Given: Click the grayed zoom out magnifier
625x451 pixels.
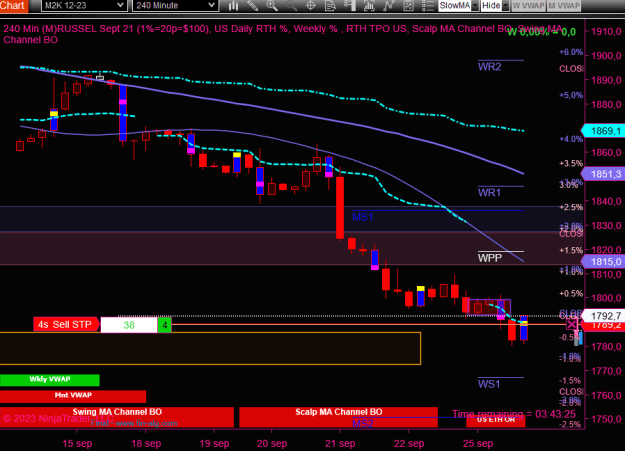Looking at the screenshot, I should [x=291, y=6].
